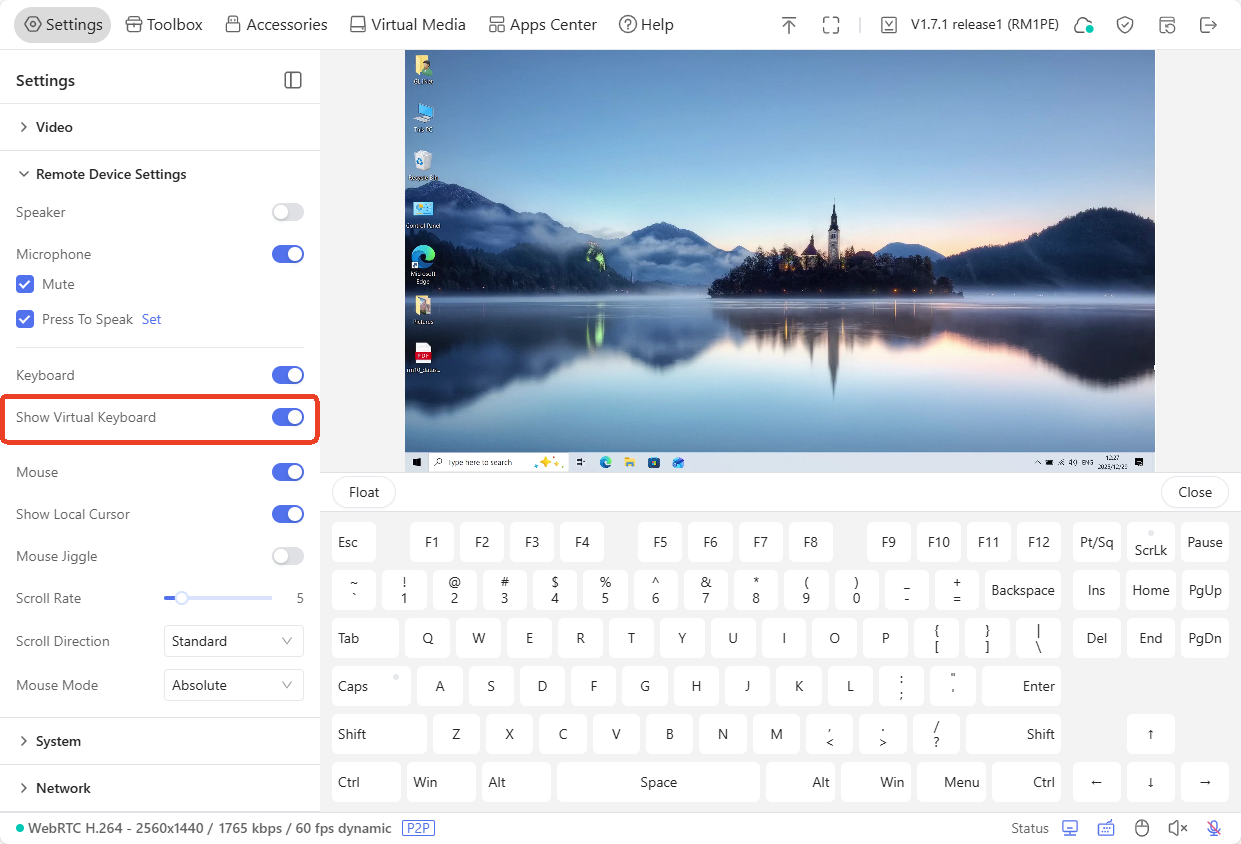Click the cloud status icon

tap(1083, 24)
